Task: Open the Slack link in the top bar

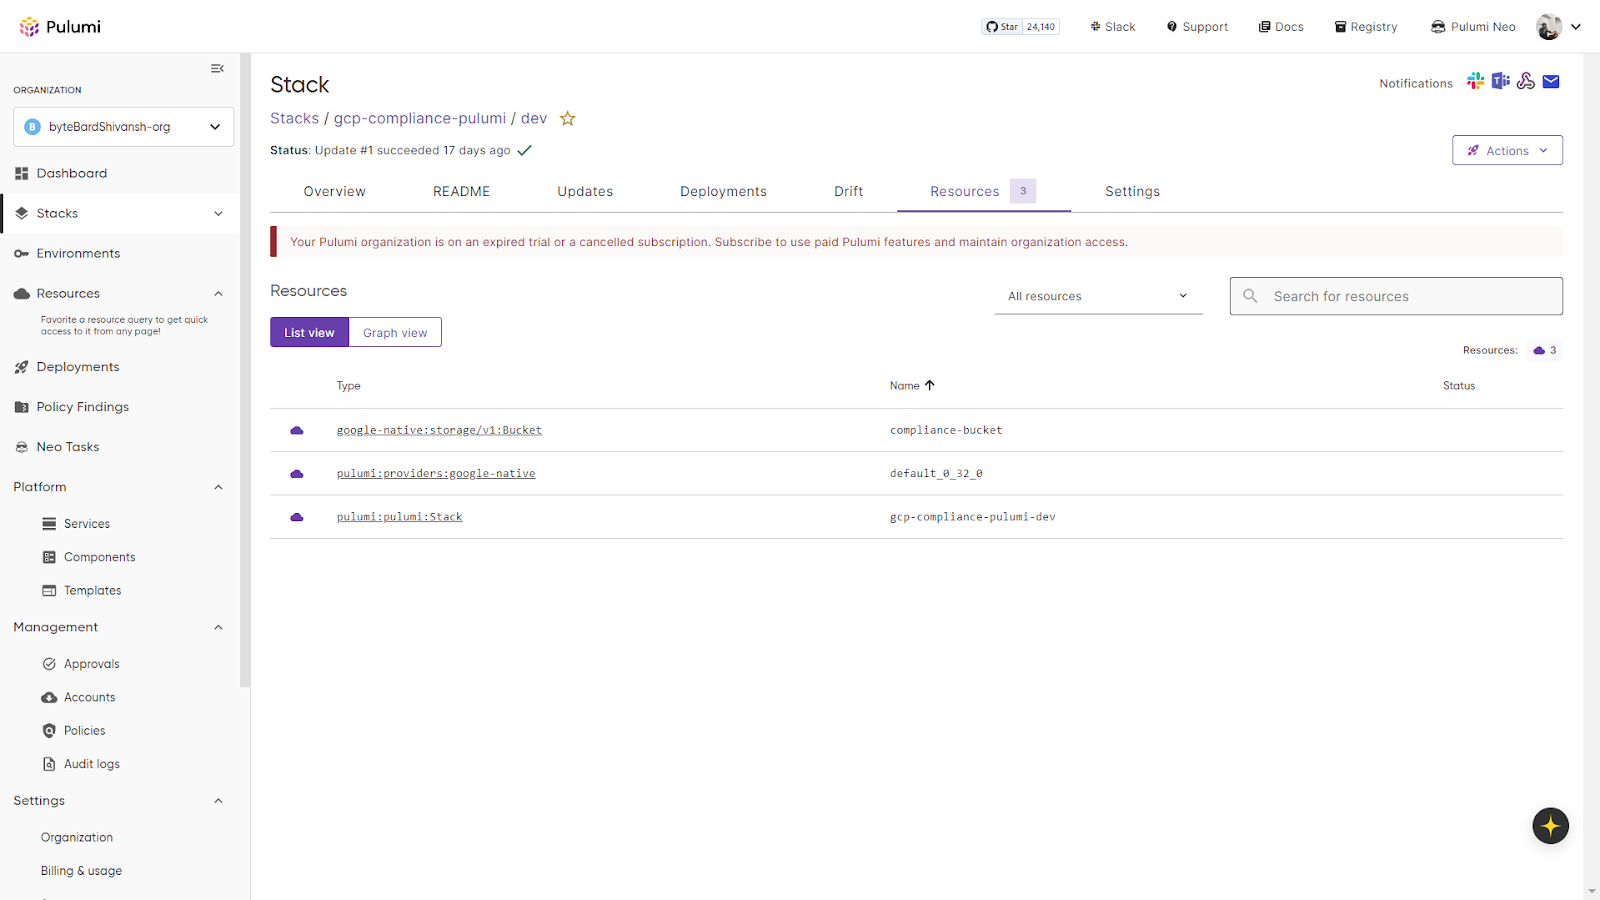Action: [1113, 27]
